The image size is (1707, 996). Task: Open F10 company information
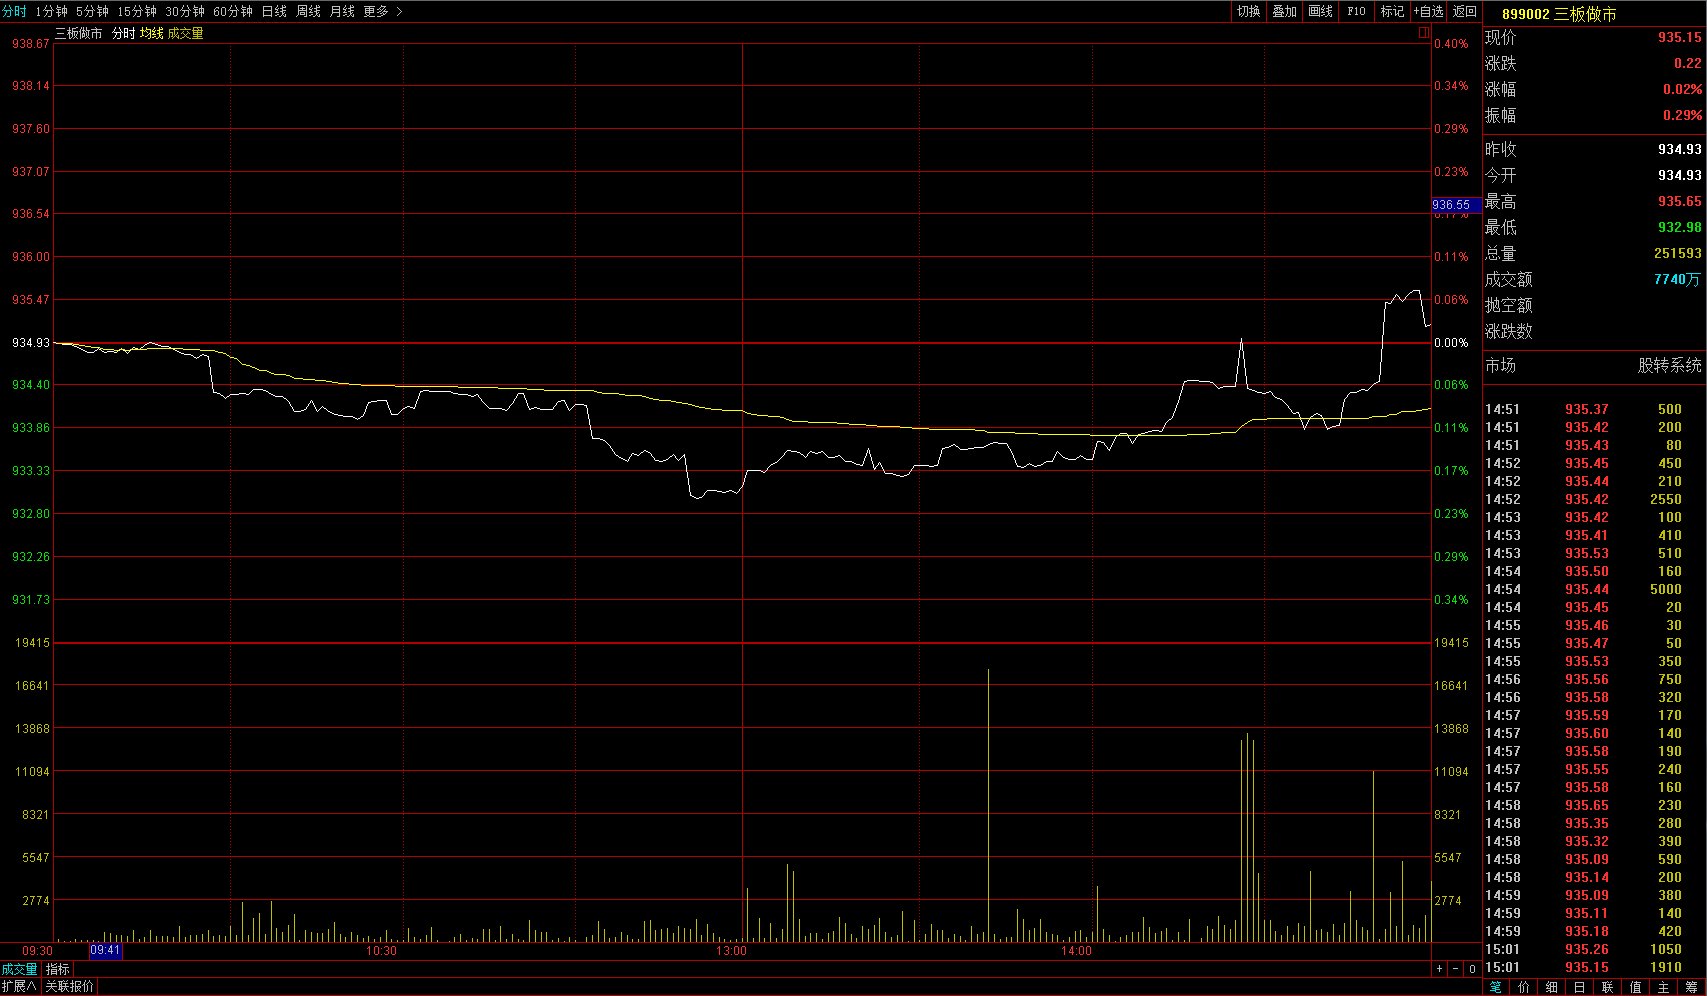[x=1356, y=11]
